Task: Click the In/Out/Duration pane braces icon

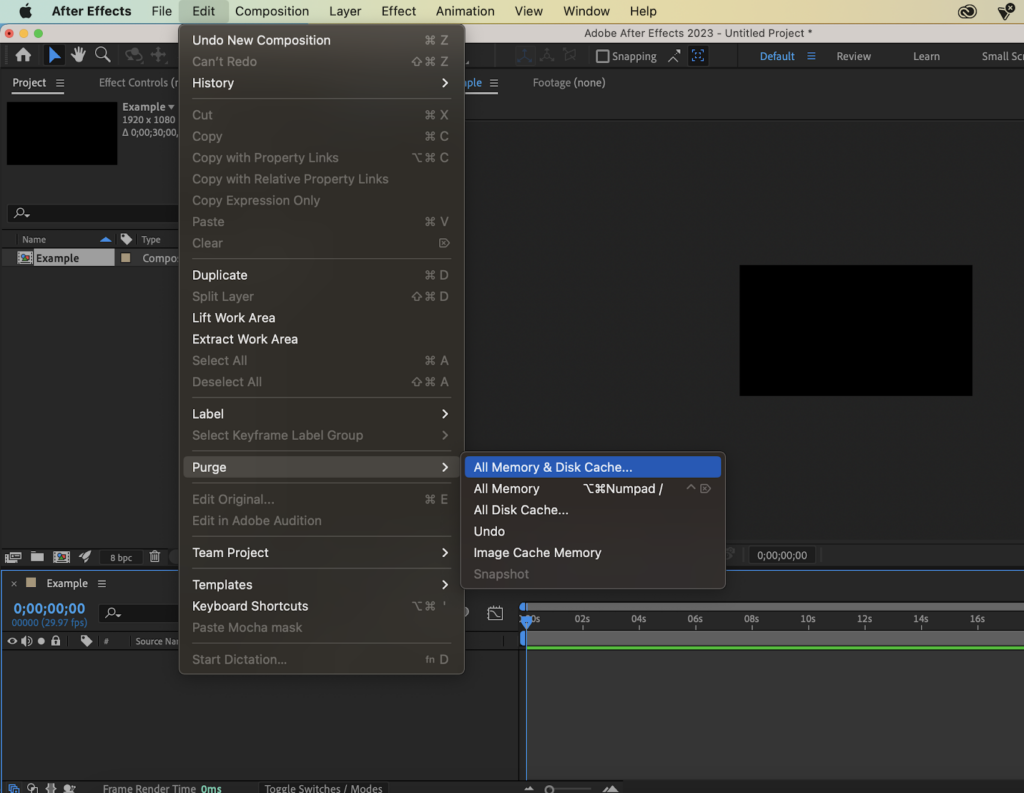Action: tap(51, 788)
